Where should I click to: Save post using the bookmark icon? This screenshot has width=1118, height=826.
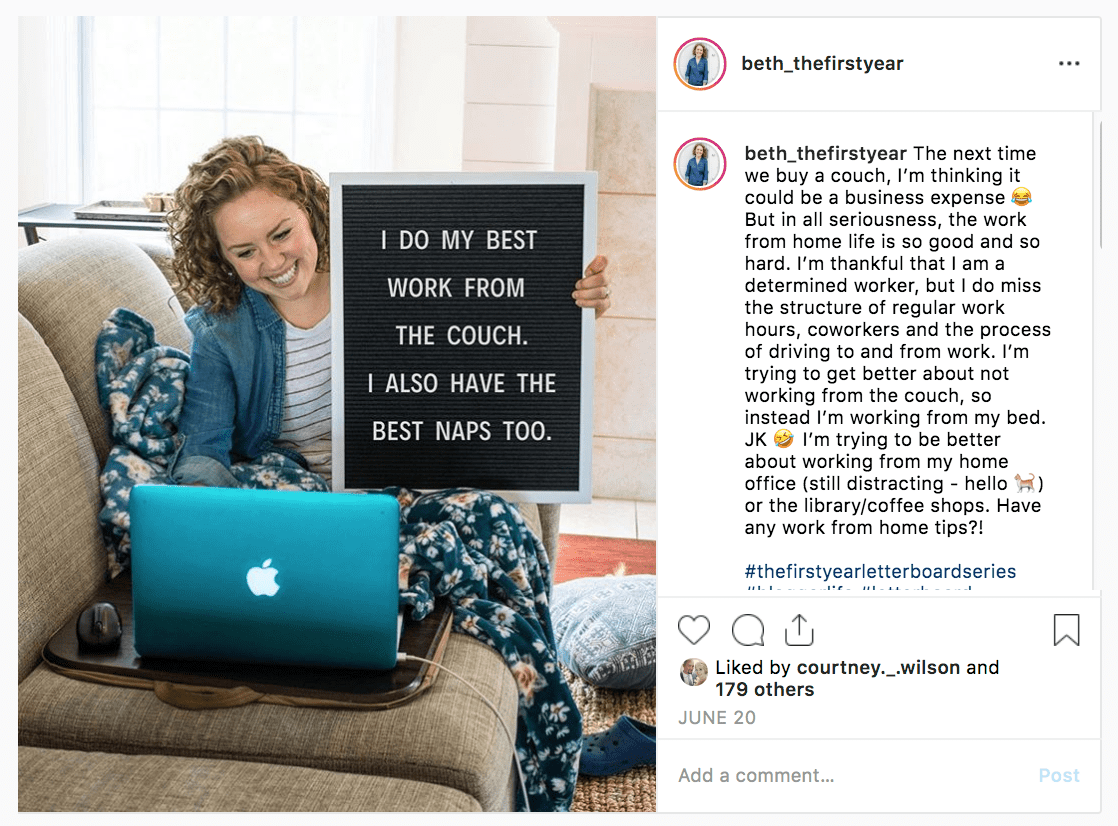(x=1067, y=630)
